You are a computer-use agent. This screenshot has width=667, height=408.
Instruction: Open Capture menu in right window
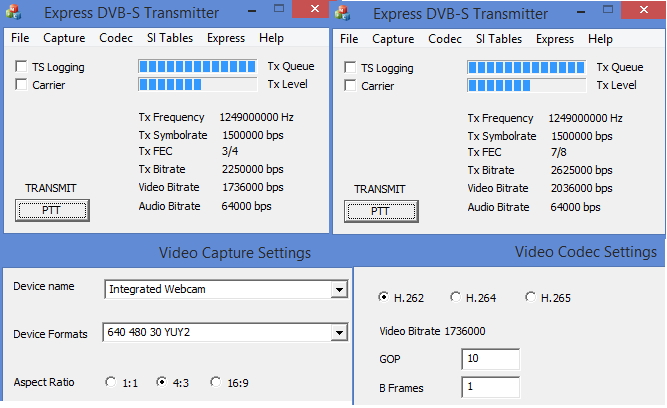click(393, 39)
